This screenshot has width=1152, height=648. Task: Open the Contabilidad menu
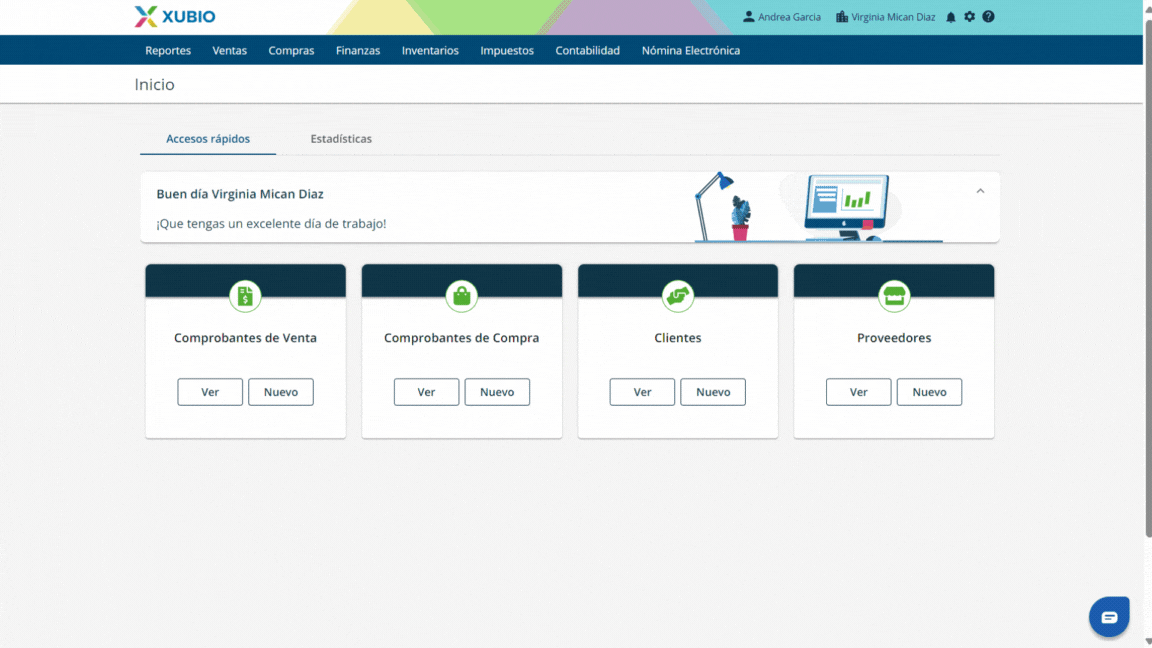[588, 51]
